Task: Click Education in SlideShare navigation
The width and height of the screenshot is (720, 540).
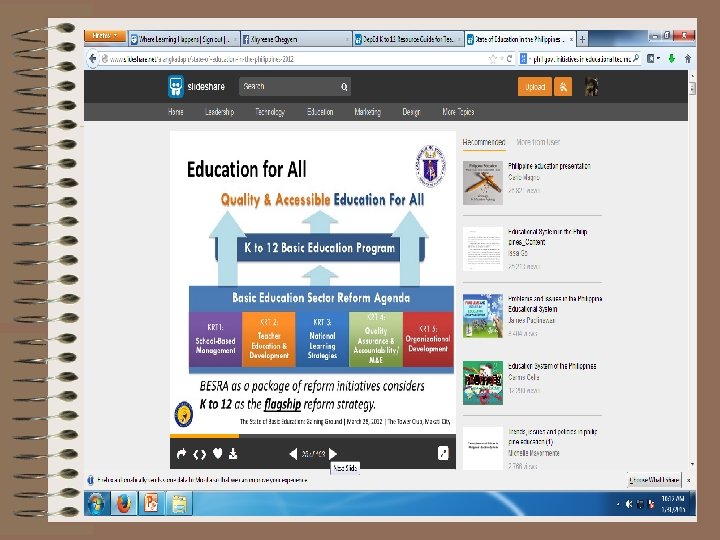Action: point(320,112)
